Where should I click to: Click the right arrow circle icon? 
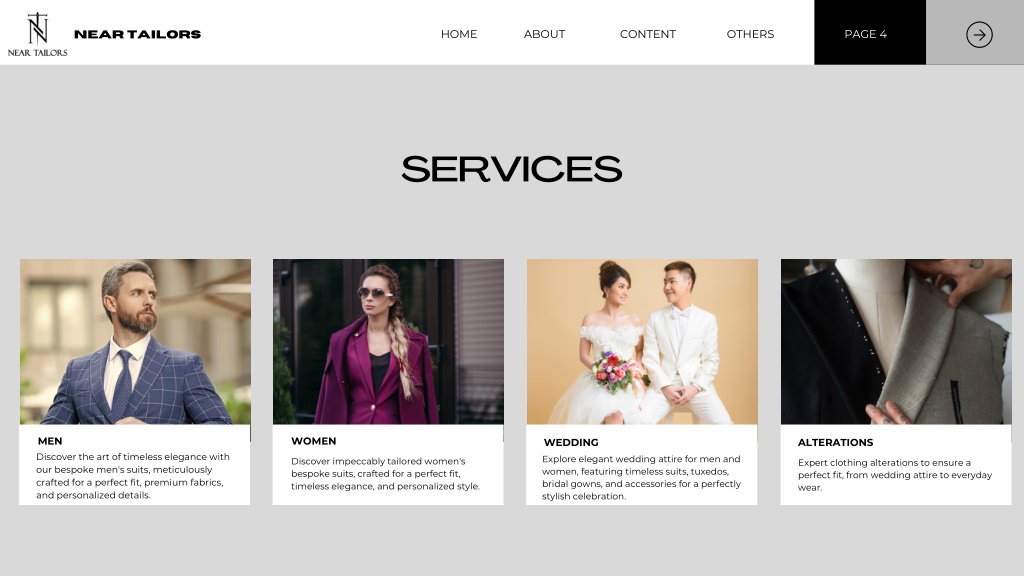click(x=979, y=35)
